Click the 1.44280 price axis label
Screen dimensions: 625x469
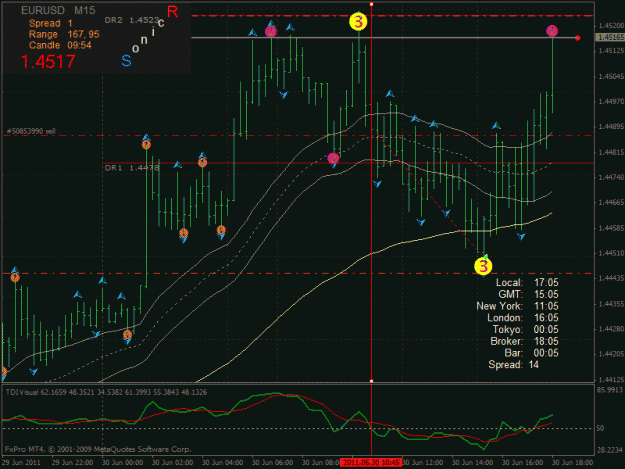pyautogui.click(x=611, y=329)
